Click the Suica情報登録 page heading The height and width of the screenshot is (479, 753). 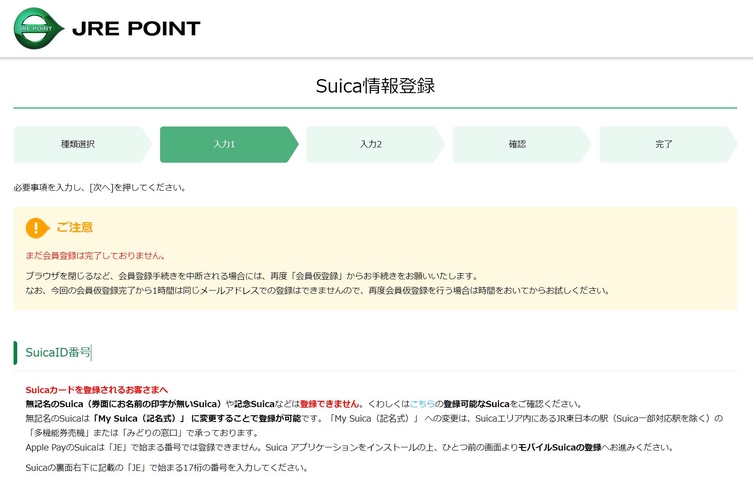pos(375,86)
